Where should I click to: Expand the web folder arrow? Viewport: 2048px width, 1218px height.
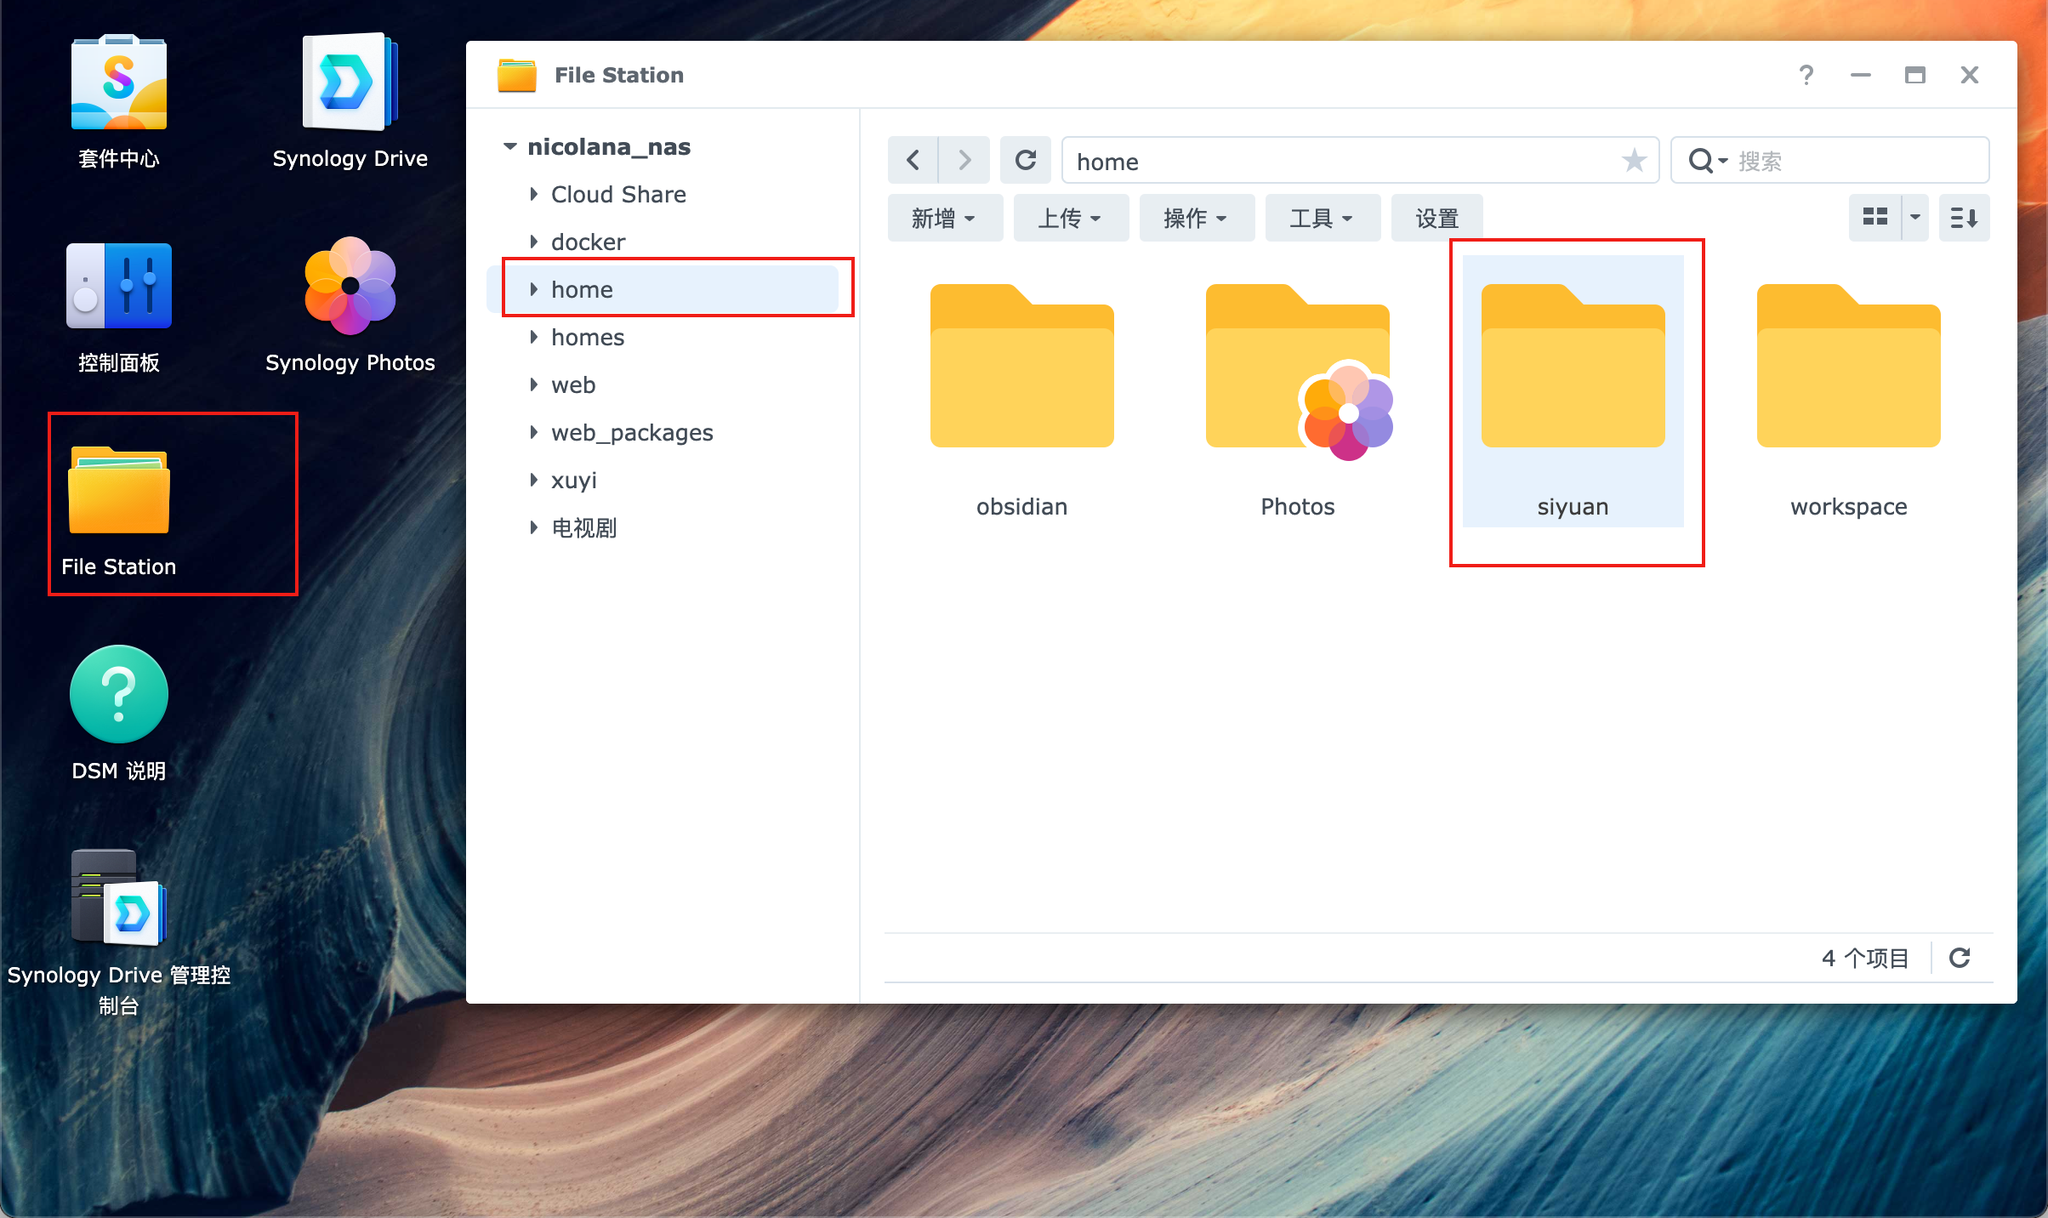pyautogui.click(x=534, y=385)
